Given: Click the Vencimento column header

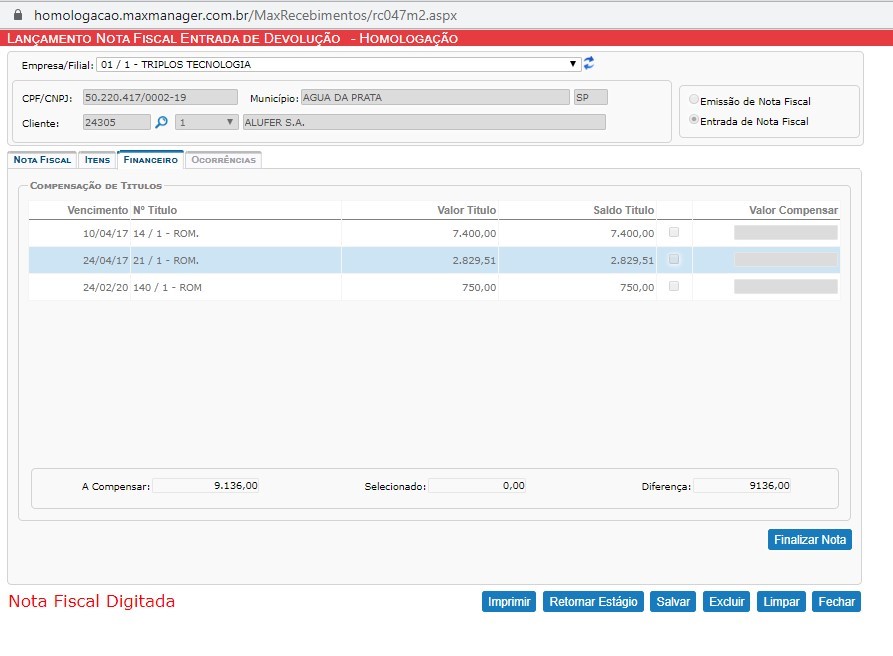Looking at the screenshot, I should [x=97, y=210].
